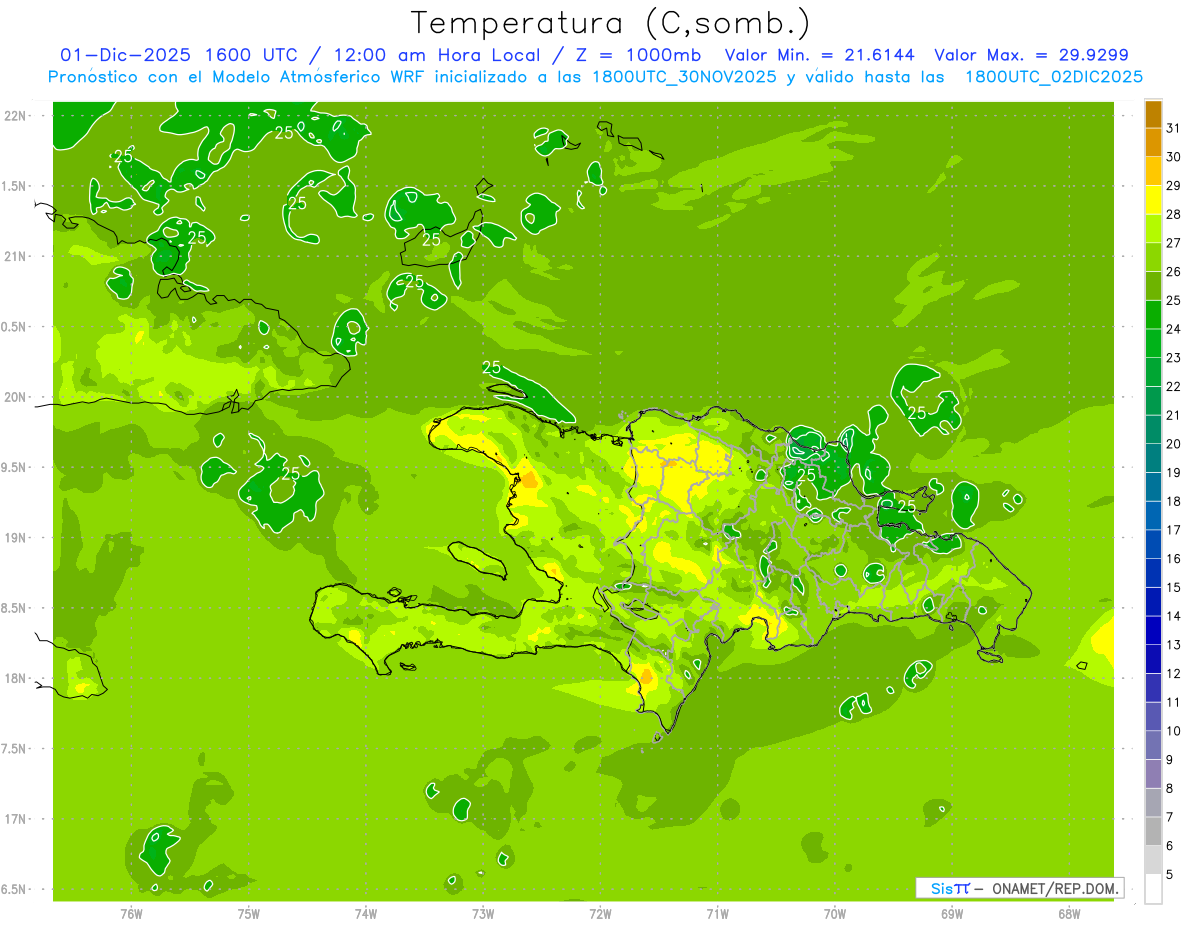Viewport: 1200px width, 927px height.
Task: Click the "74W" longitude label
Action: [x=366, y=913]
